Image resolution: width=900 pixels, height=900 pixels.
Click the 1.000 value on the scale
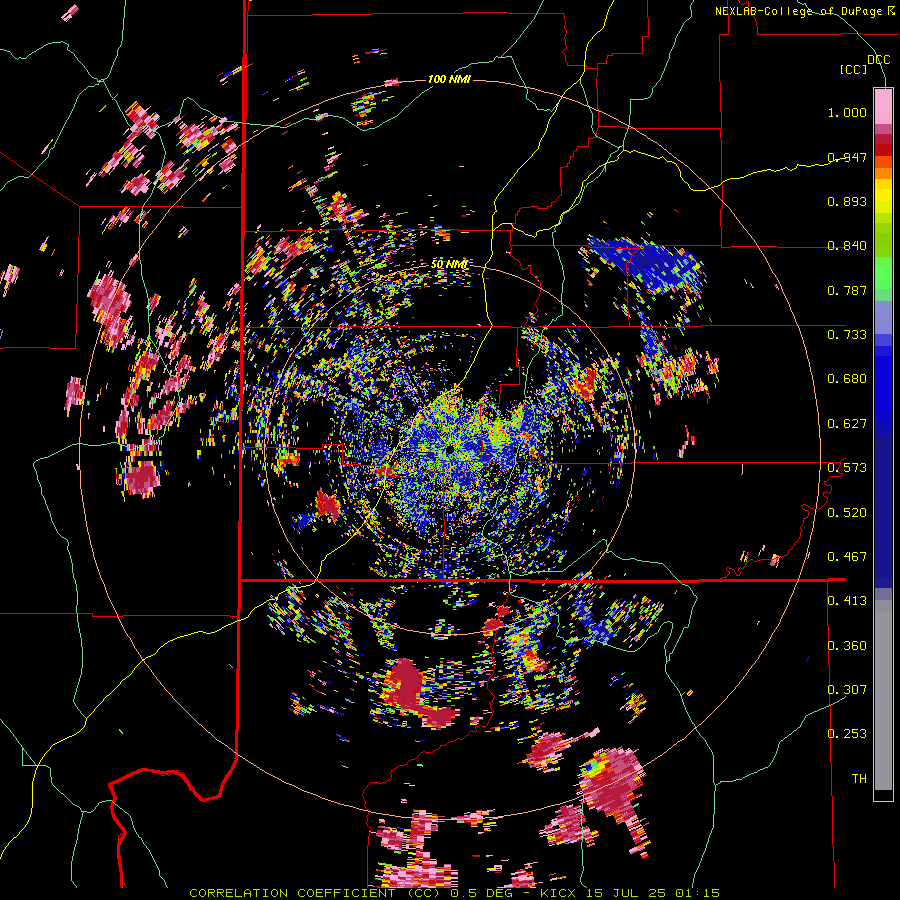click(847, 112)
